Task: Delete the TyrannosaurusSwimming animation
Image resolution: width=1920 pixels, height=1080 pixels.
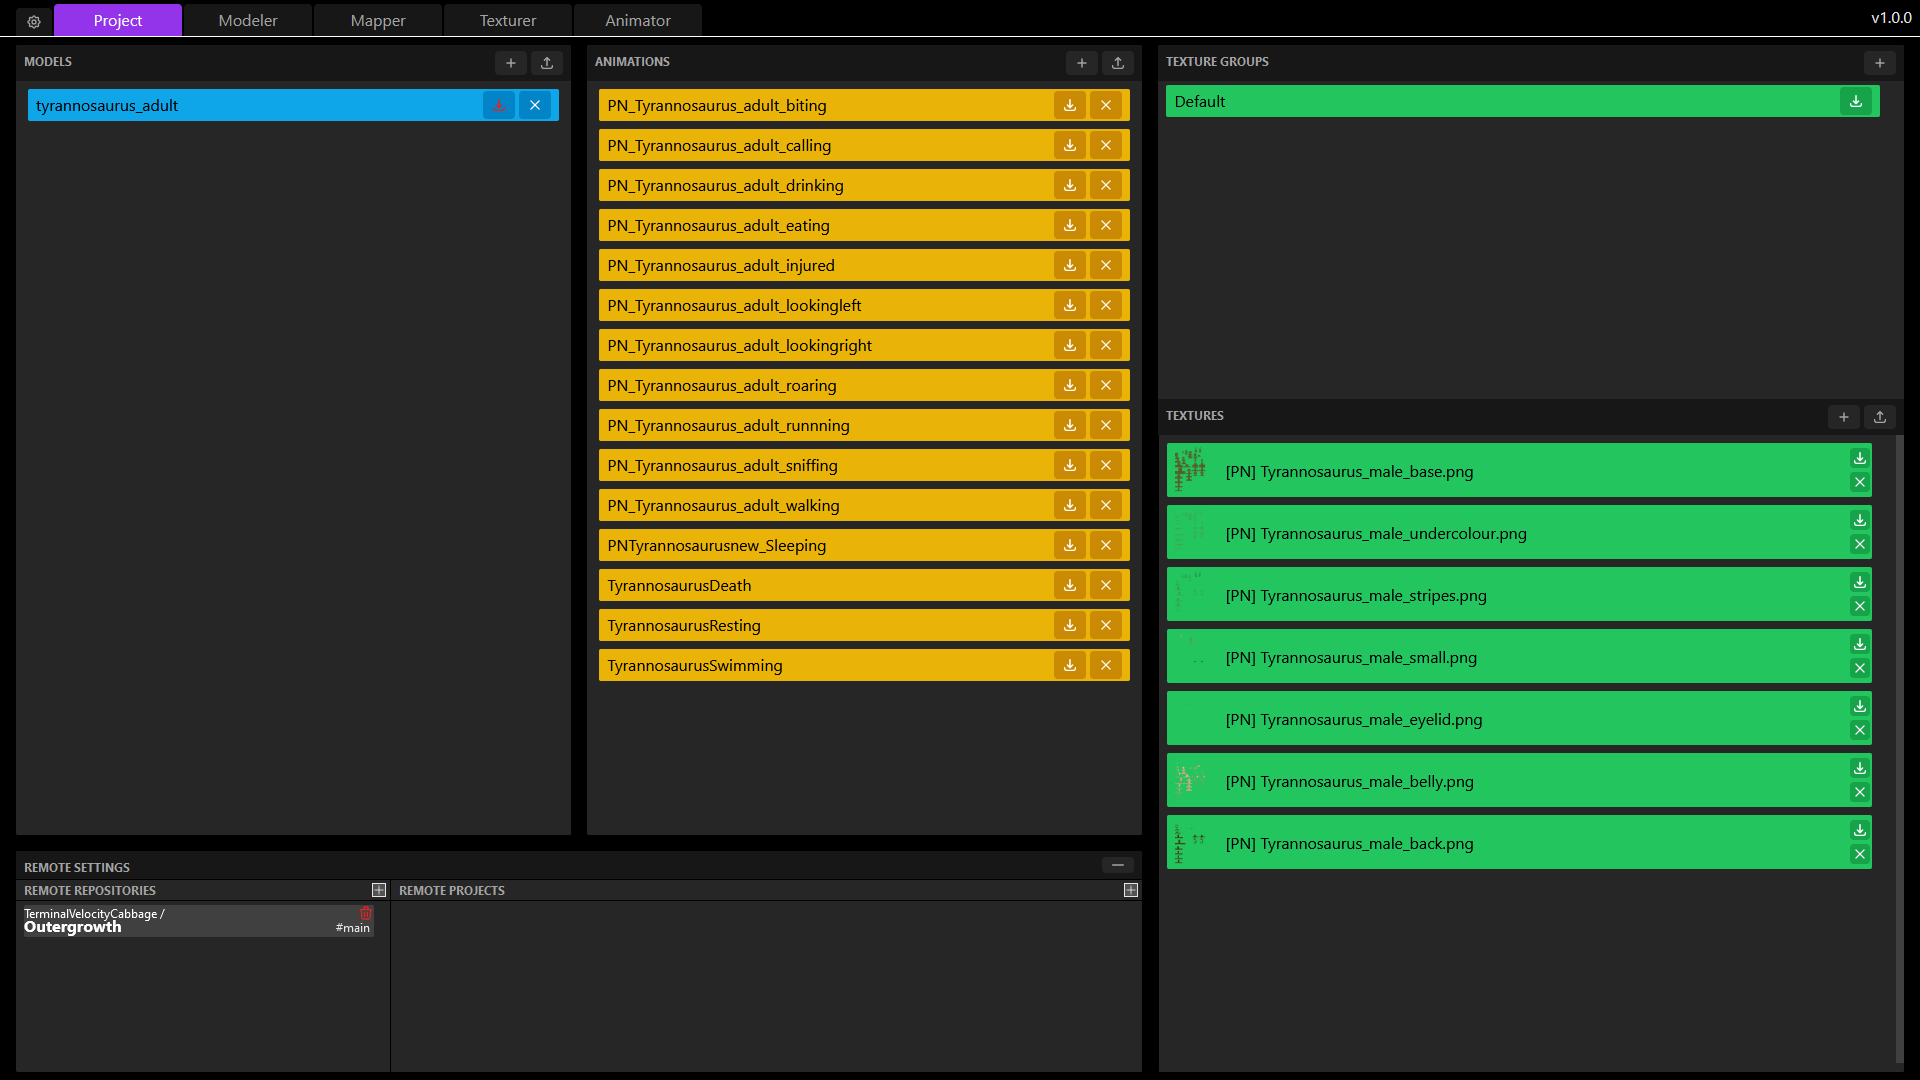Action: coord(1106,665)
